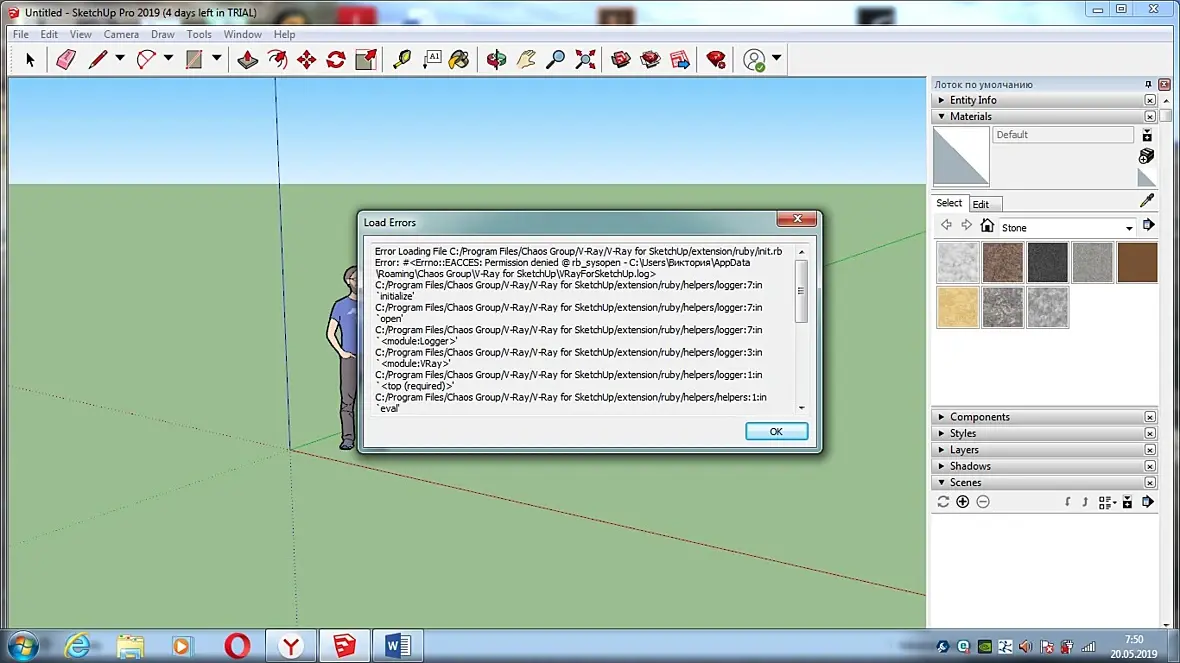The image size is (1180, 663).
Task: Click the current material preview thumbnail
Action: (961, 156)
